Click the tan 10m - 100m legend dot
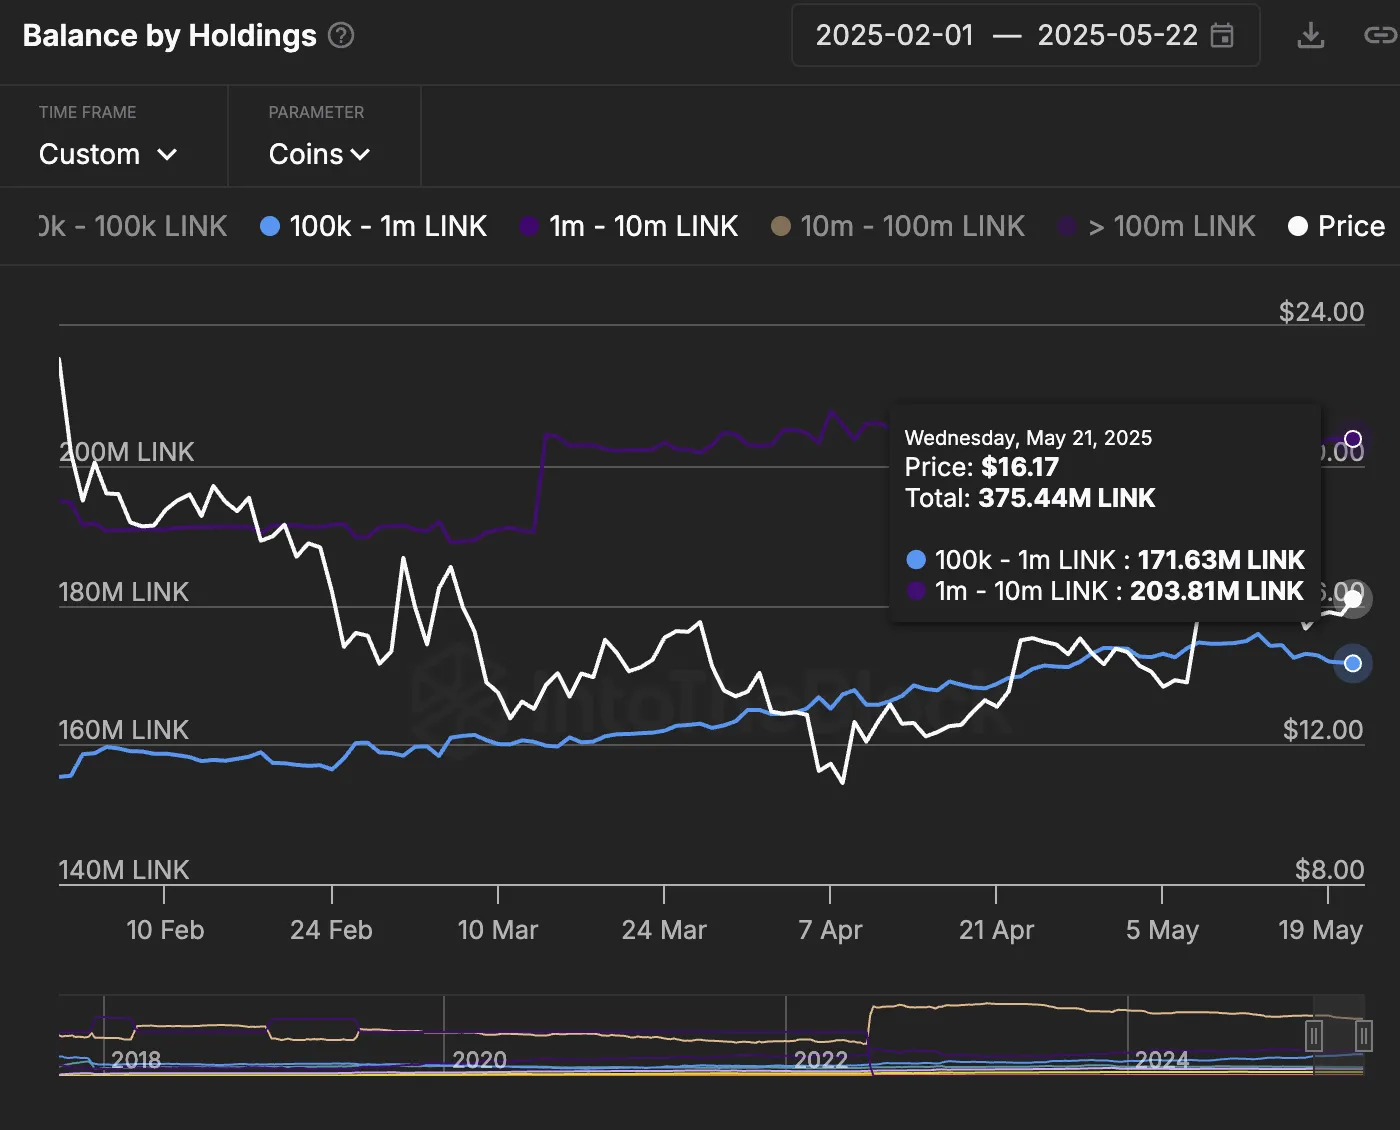1400x1130 pixels. (781, 227)
